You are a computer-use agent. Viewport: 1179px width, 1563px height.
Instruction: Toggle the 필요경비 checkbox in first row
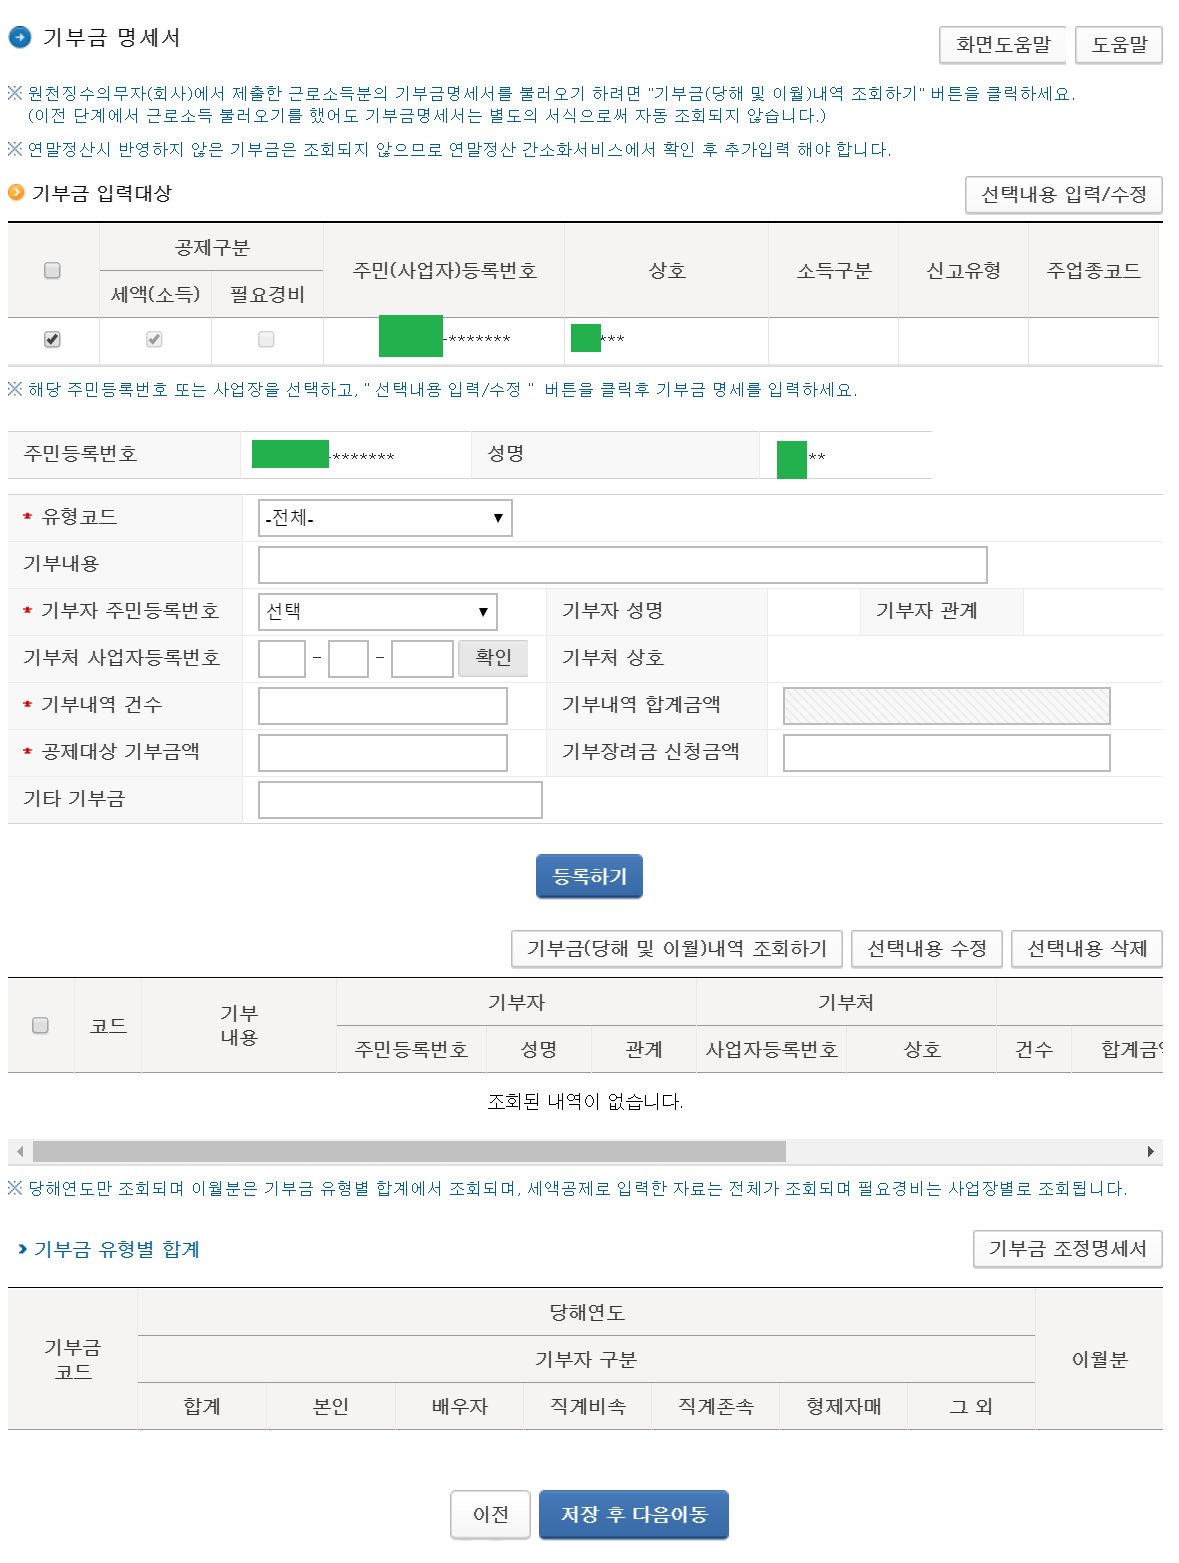coord(266,340)
